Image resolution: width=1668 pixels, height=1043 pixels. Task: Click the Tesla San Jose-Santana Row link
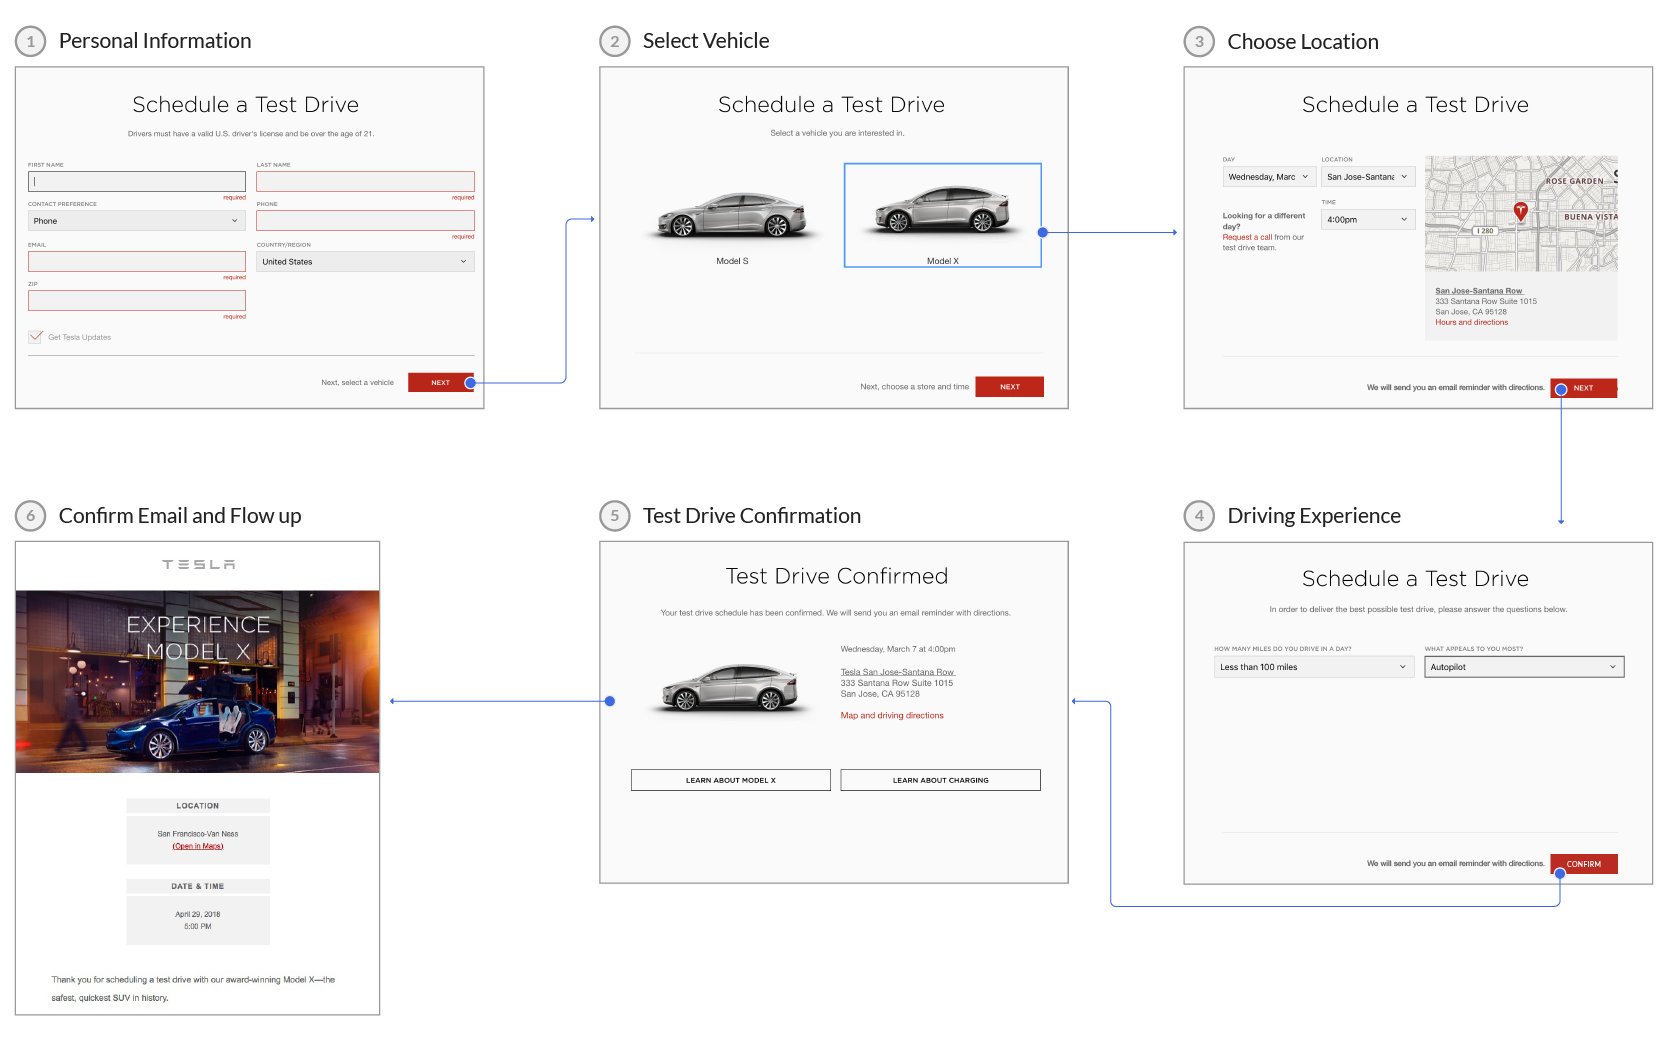[898, 672]
